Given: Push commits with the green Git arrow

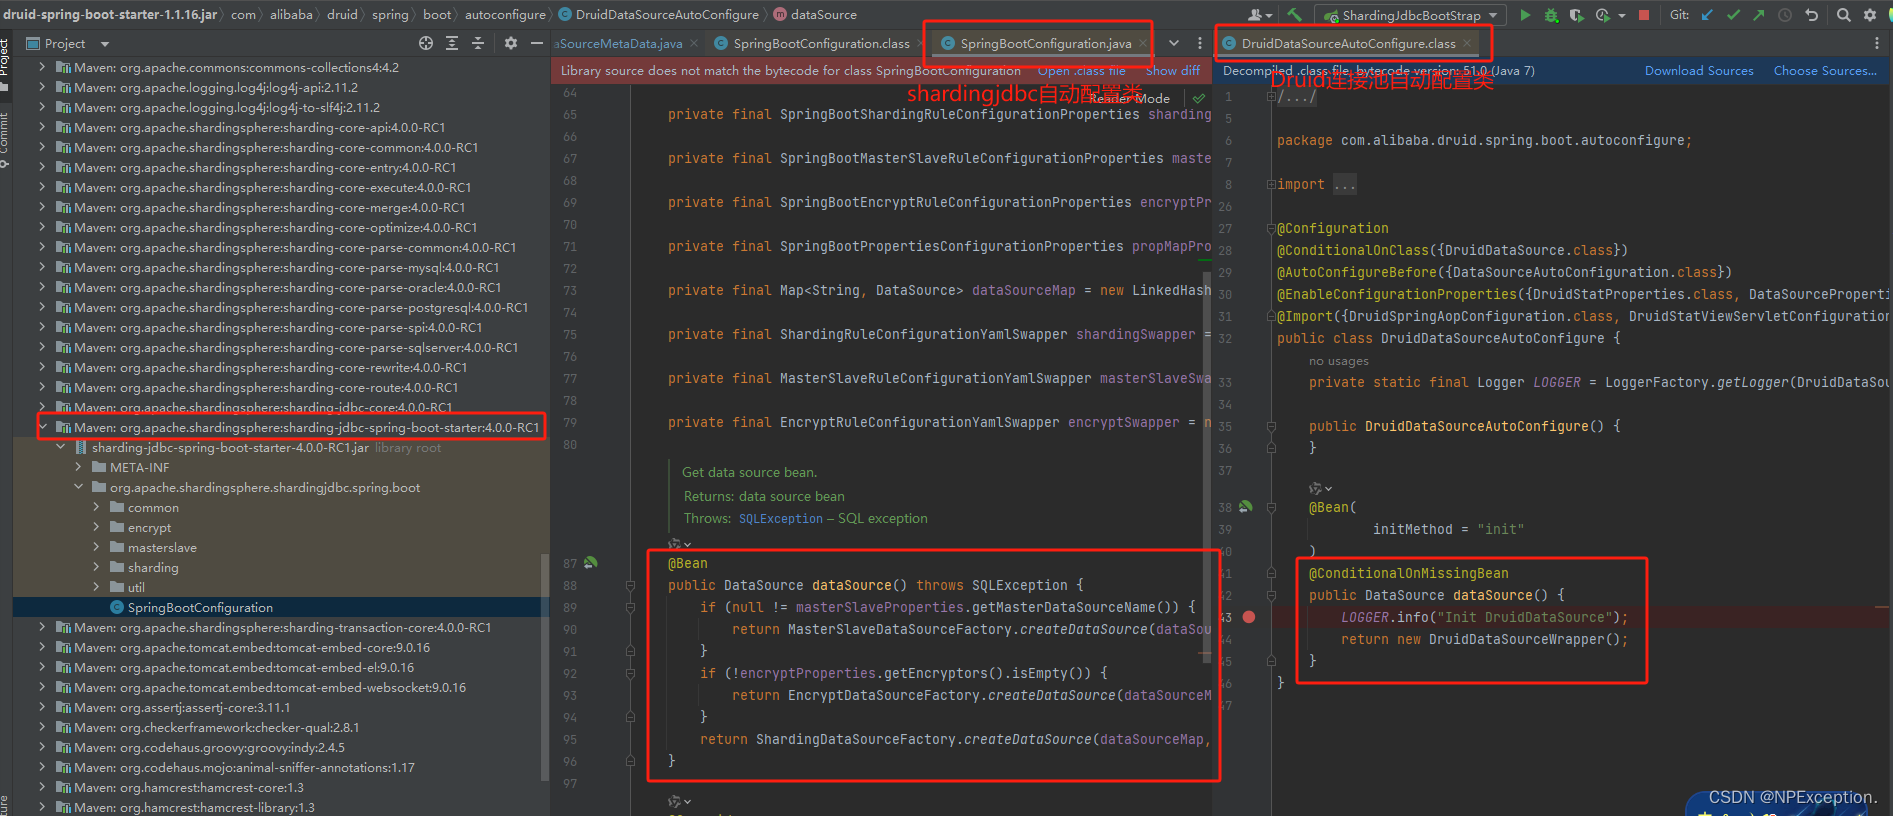Looking at the screenshot, I should pyautogui.click(x=1759, y=15).
